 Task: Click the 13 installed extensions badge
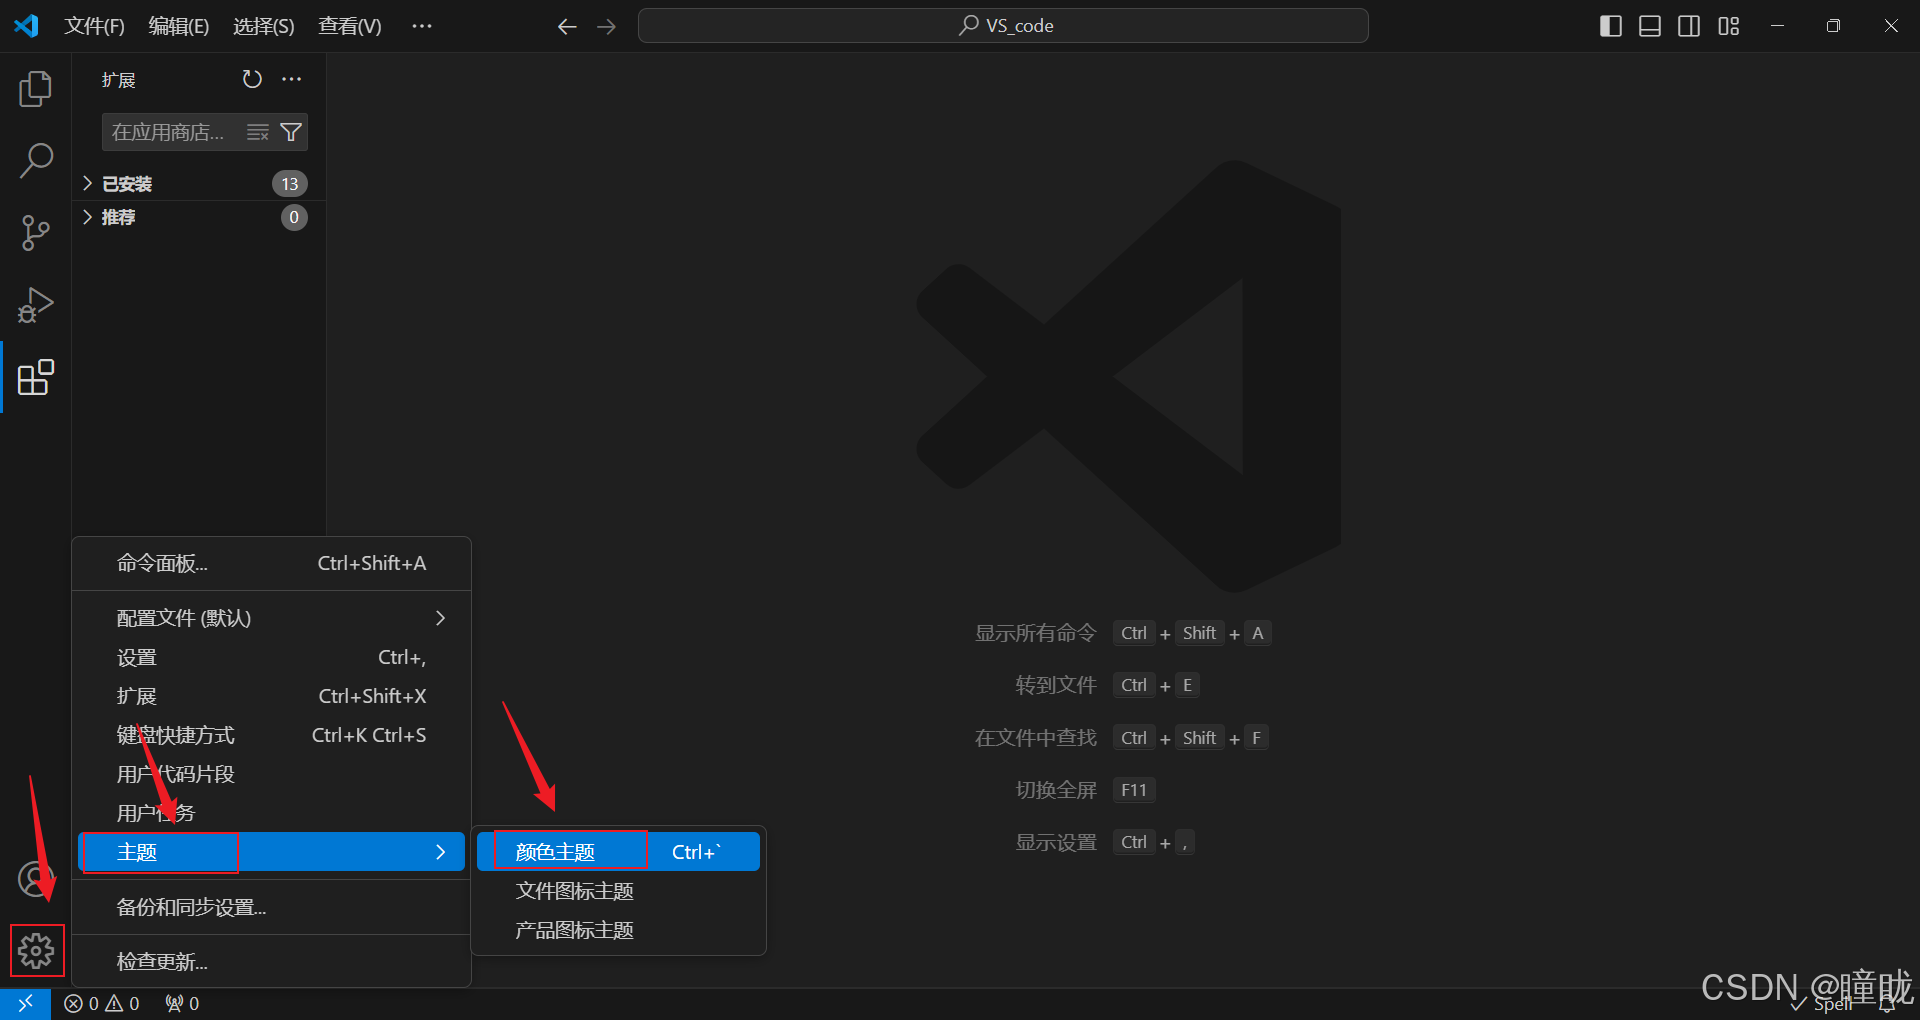pyautogui.click(x=290, y=184)
